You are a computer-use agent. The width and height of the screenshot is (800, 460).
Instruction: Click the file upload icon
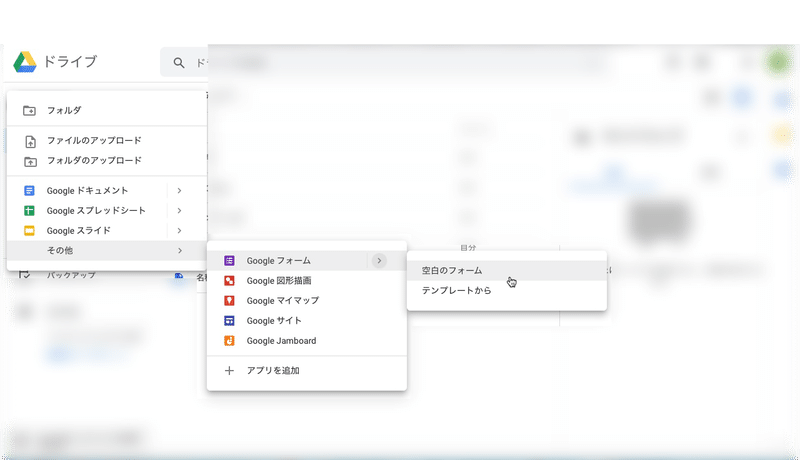[30, 141]
